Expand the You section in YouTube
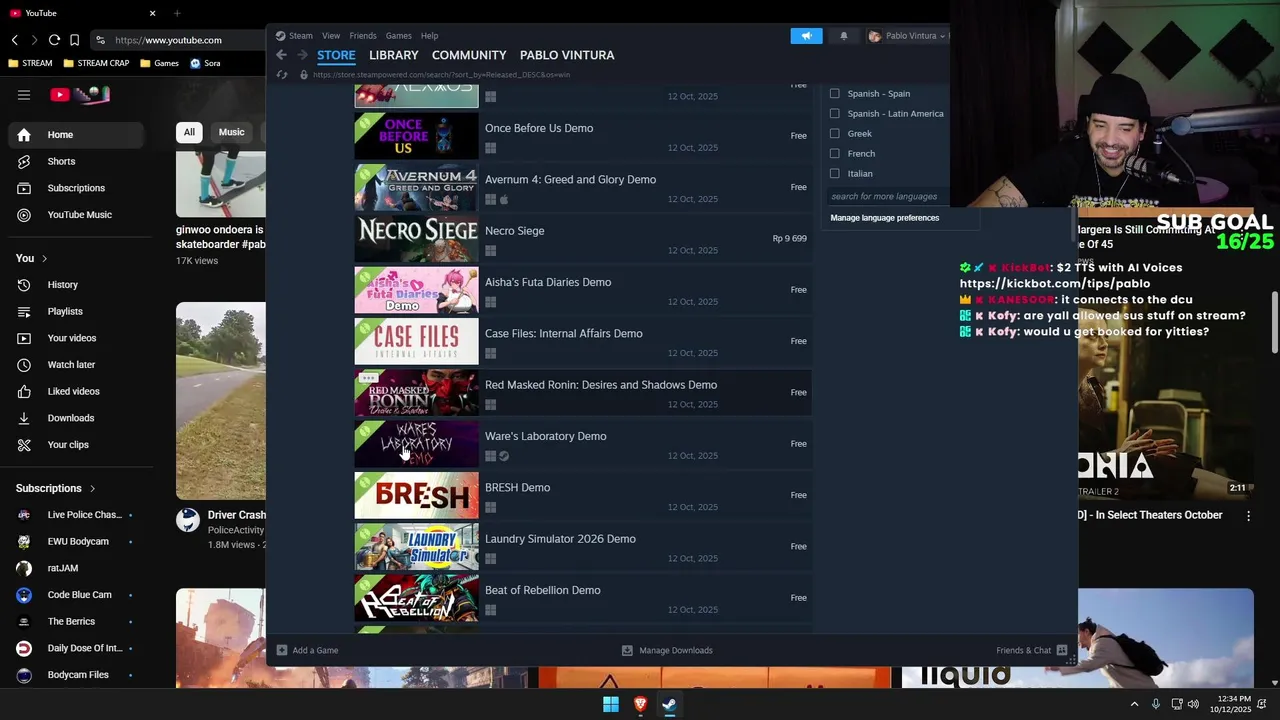Viewport: 1280px width, 720px height. pos(32,258)
